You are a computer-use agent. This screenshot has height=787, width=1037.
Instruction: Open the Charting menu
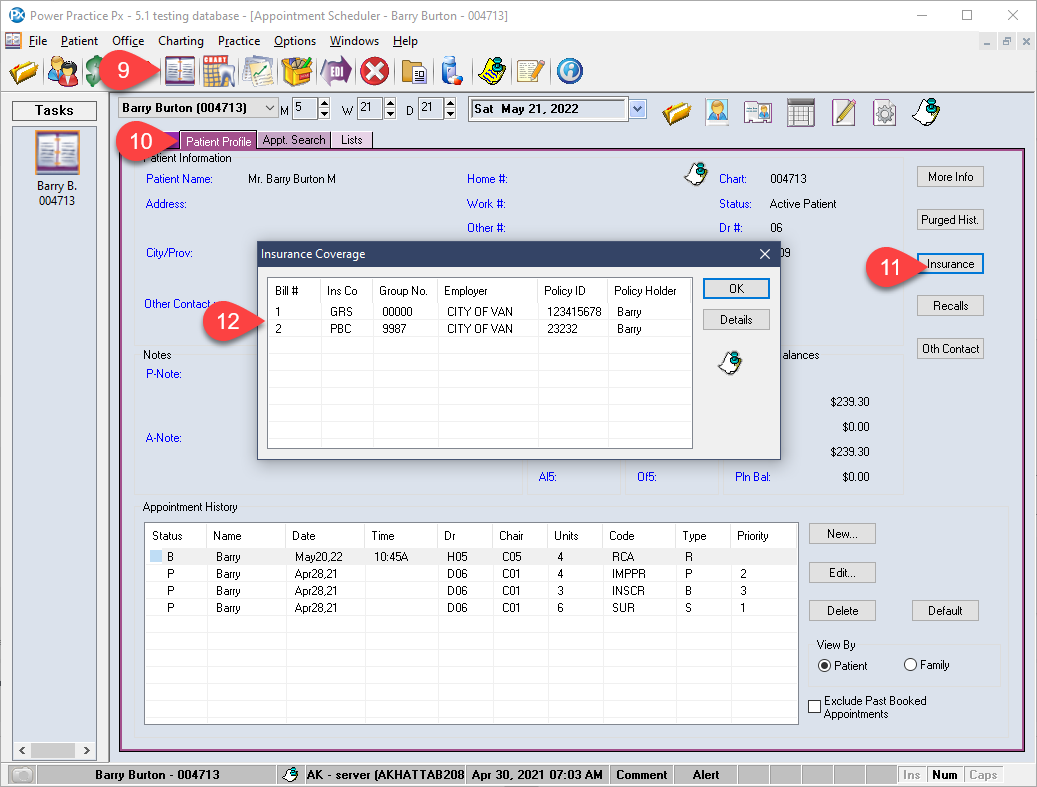click(181, 41)
